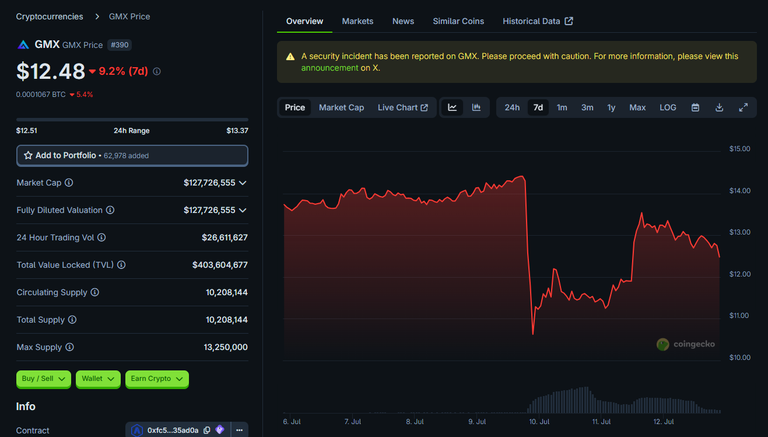Viewport: 768px width, 437px height.
Task: Click the $26,611,627 trading volume value
Action: (225, 238)
